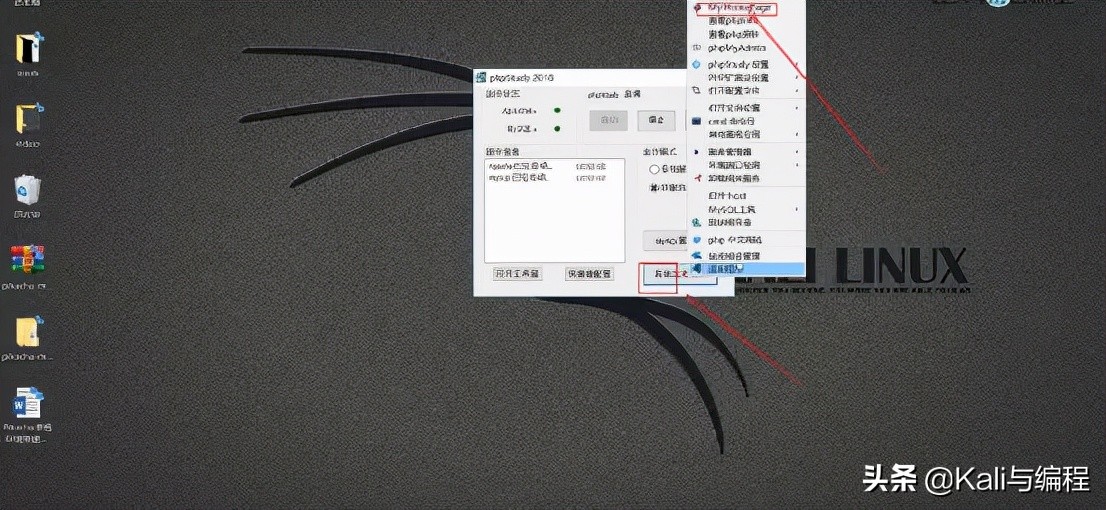Click the 快捷键配置 button
Viewport: 1106px width, 510px height.
pyautogui.click(x=588, y=274)
